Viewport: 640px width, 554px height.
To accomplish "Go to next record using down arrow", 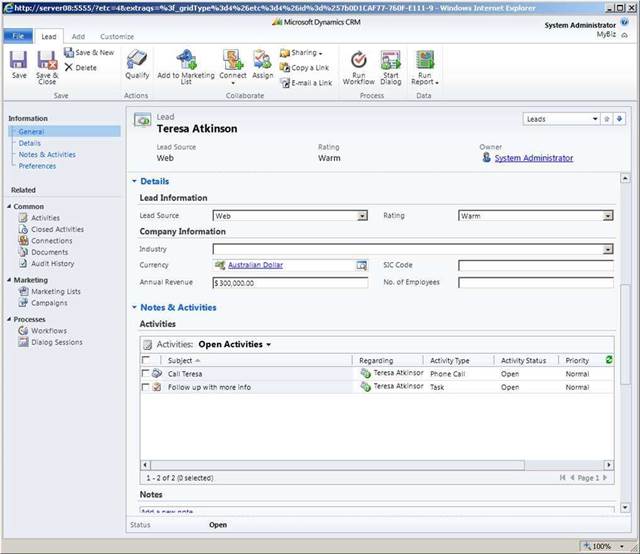I will (x=620, y=119).
